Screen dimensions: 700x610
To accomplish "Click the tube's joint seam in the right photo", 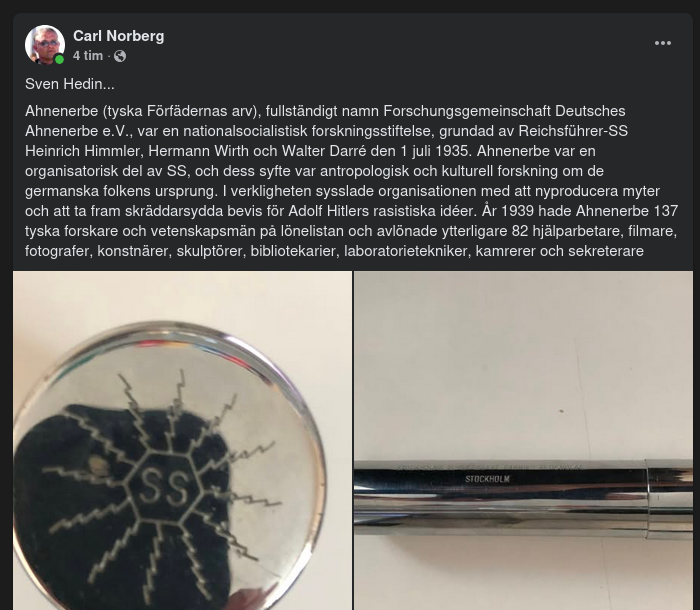I will pos(648,498).
